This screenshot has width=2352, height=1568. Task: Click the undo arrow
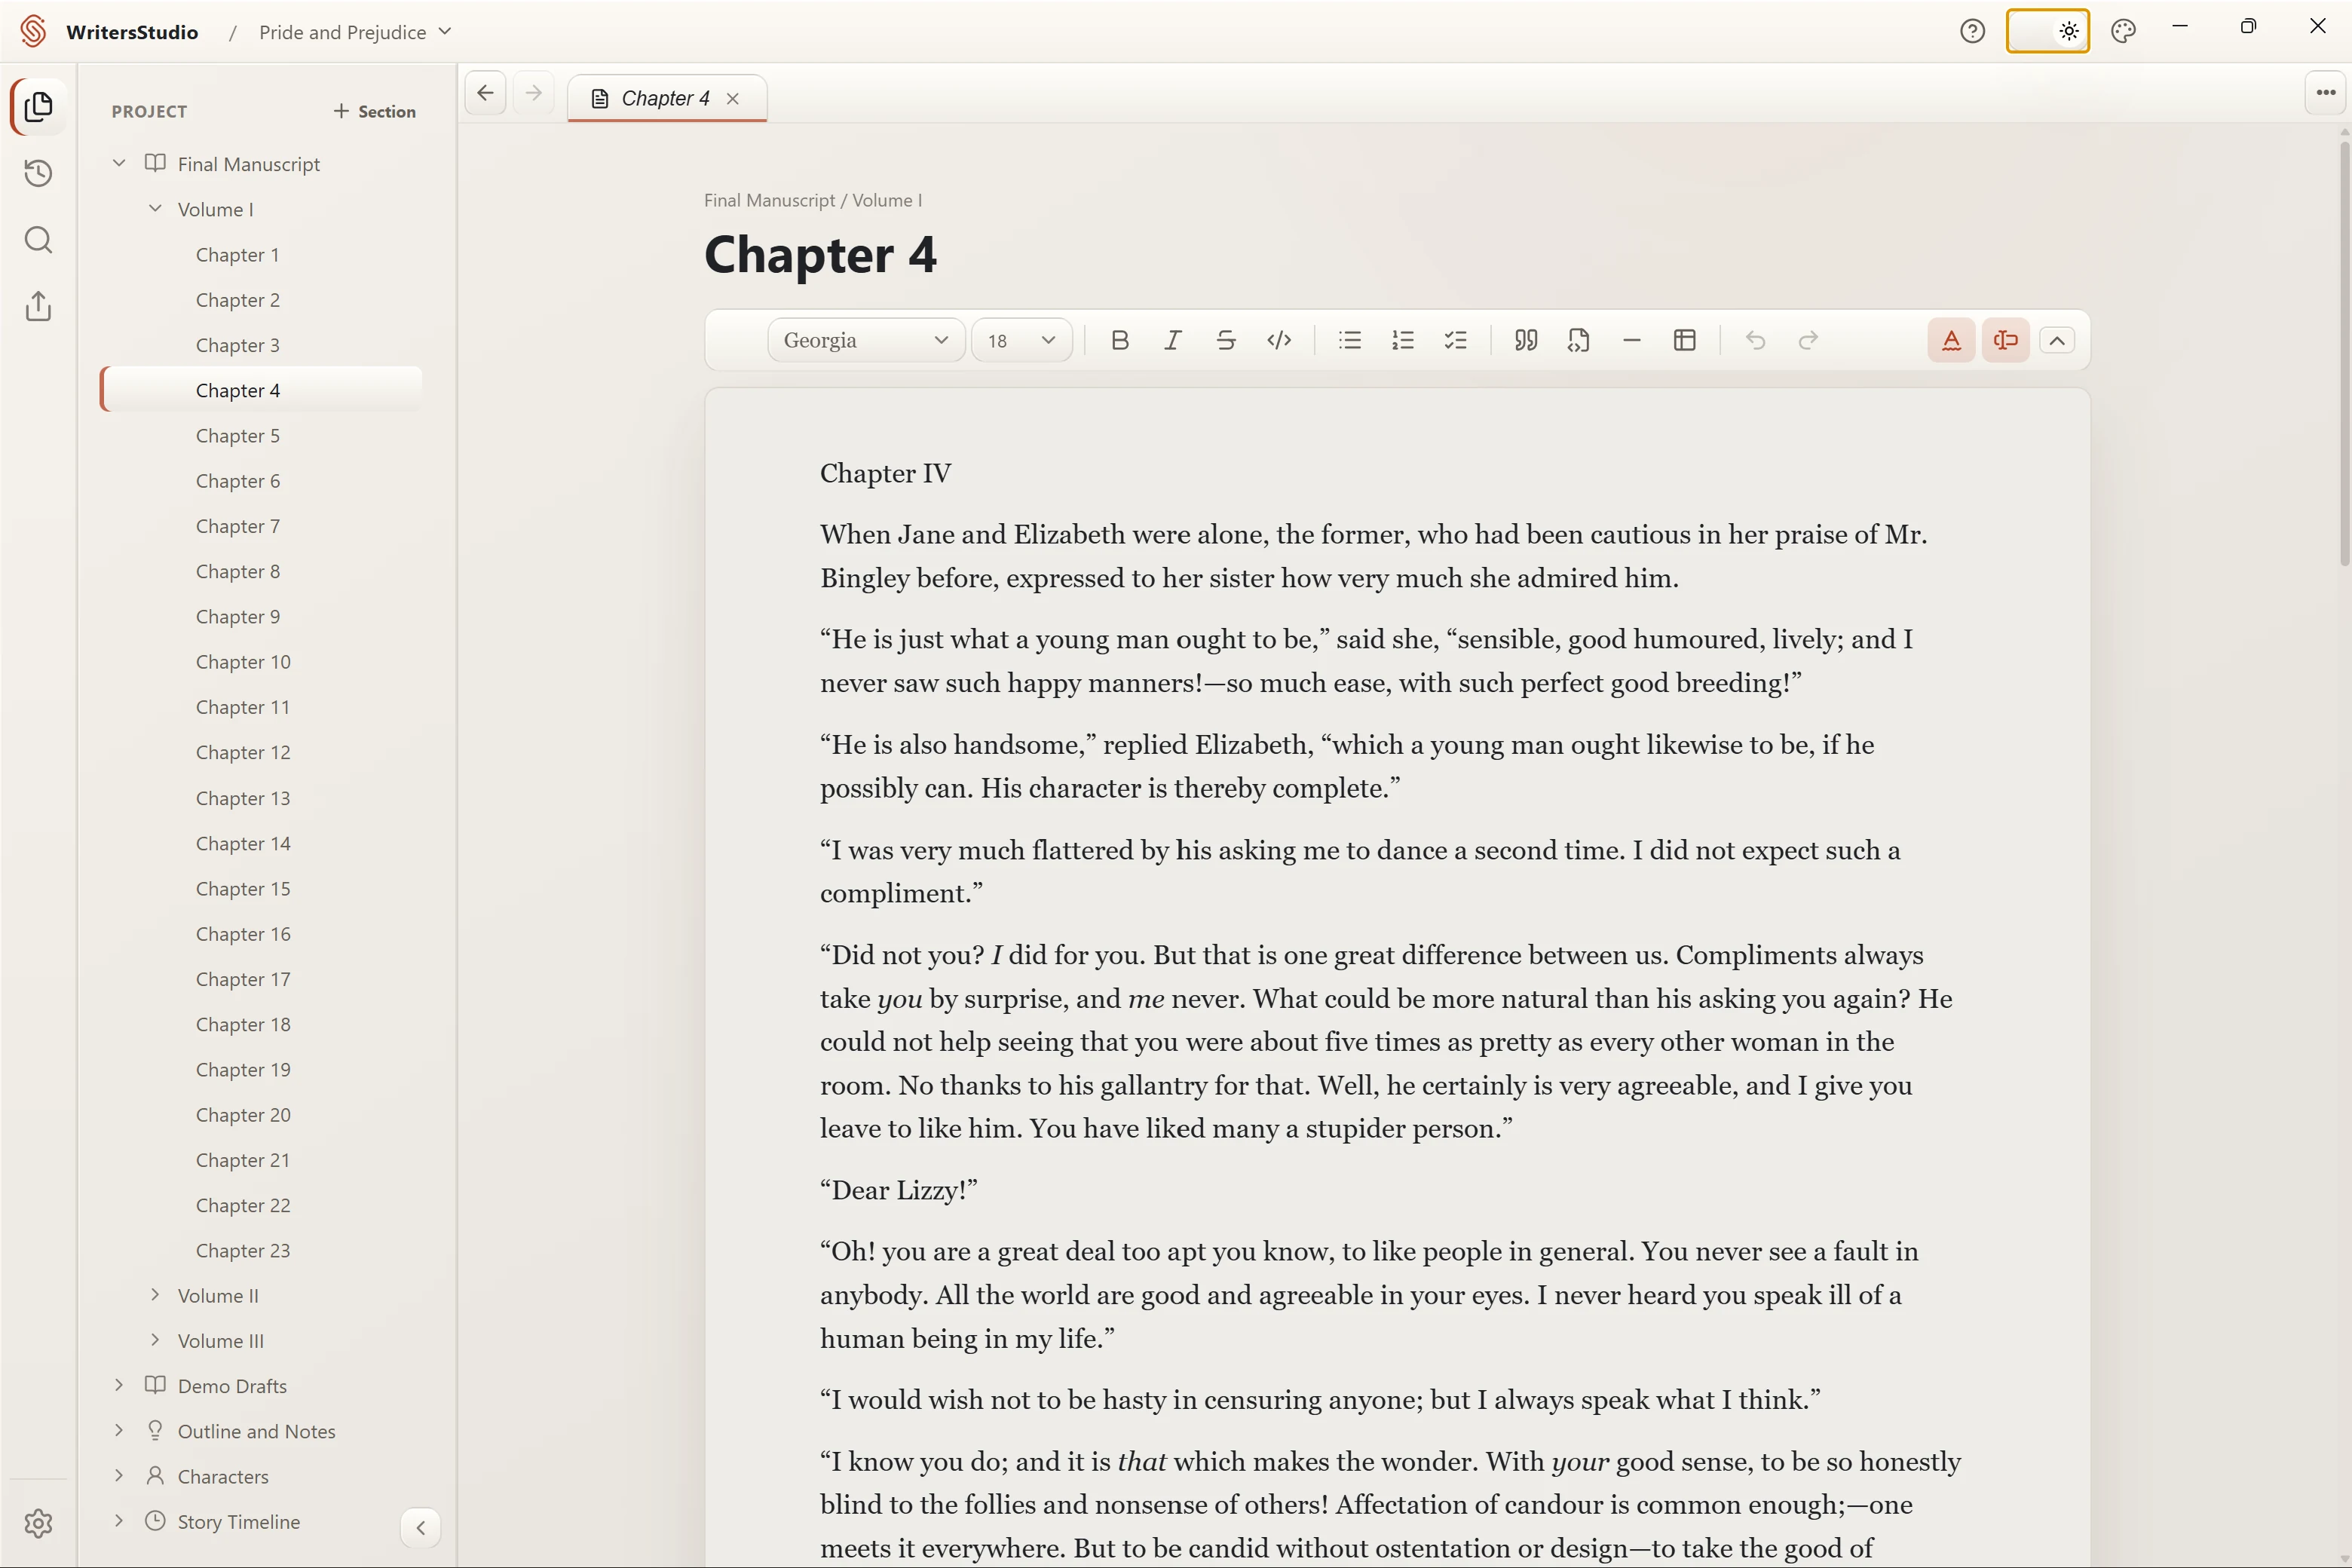coord(1755,340)
